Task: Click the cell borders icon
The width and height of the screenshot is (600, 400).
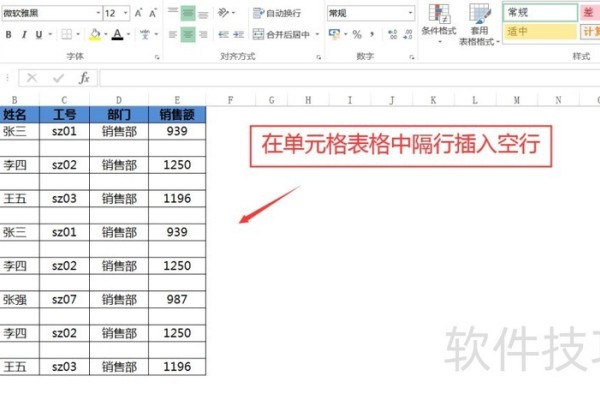Action: click(x=67, y=34)
